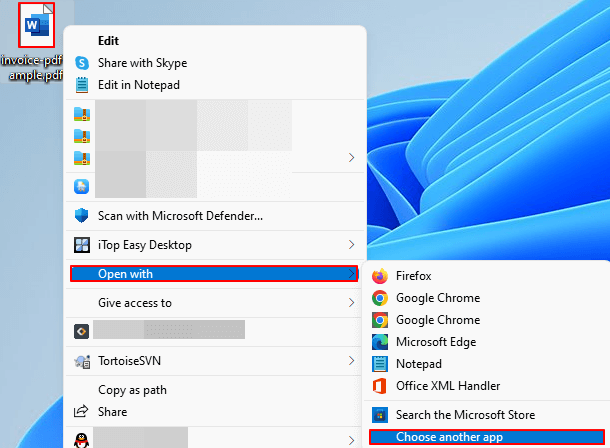Click the third archive folder icon

(x=82, y=158)
